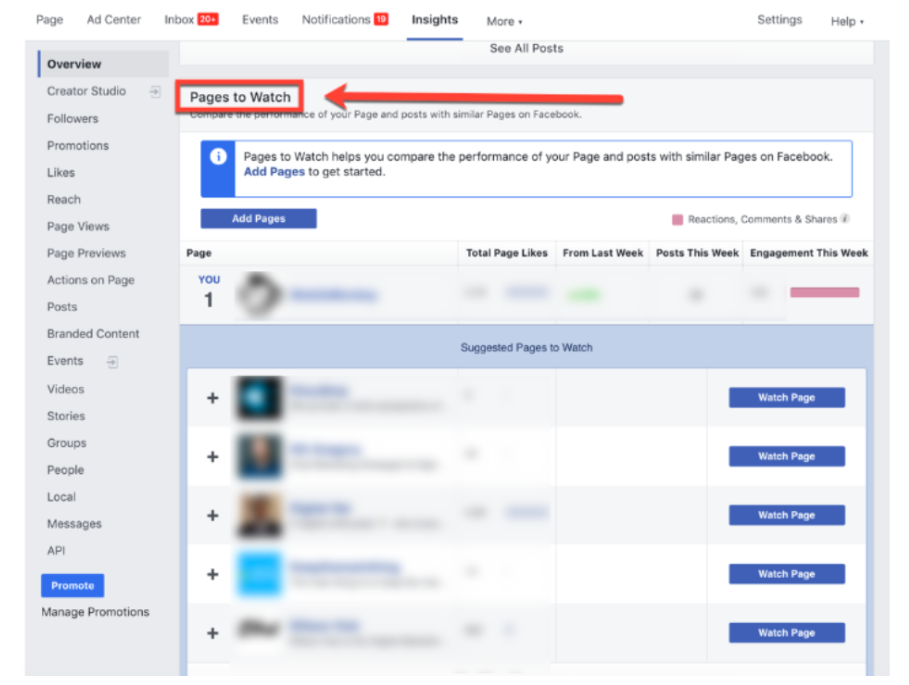Click plus icon on fifth suggested page
909x685 pixels.
coord(212,633)
